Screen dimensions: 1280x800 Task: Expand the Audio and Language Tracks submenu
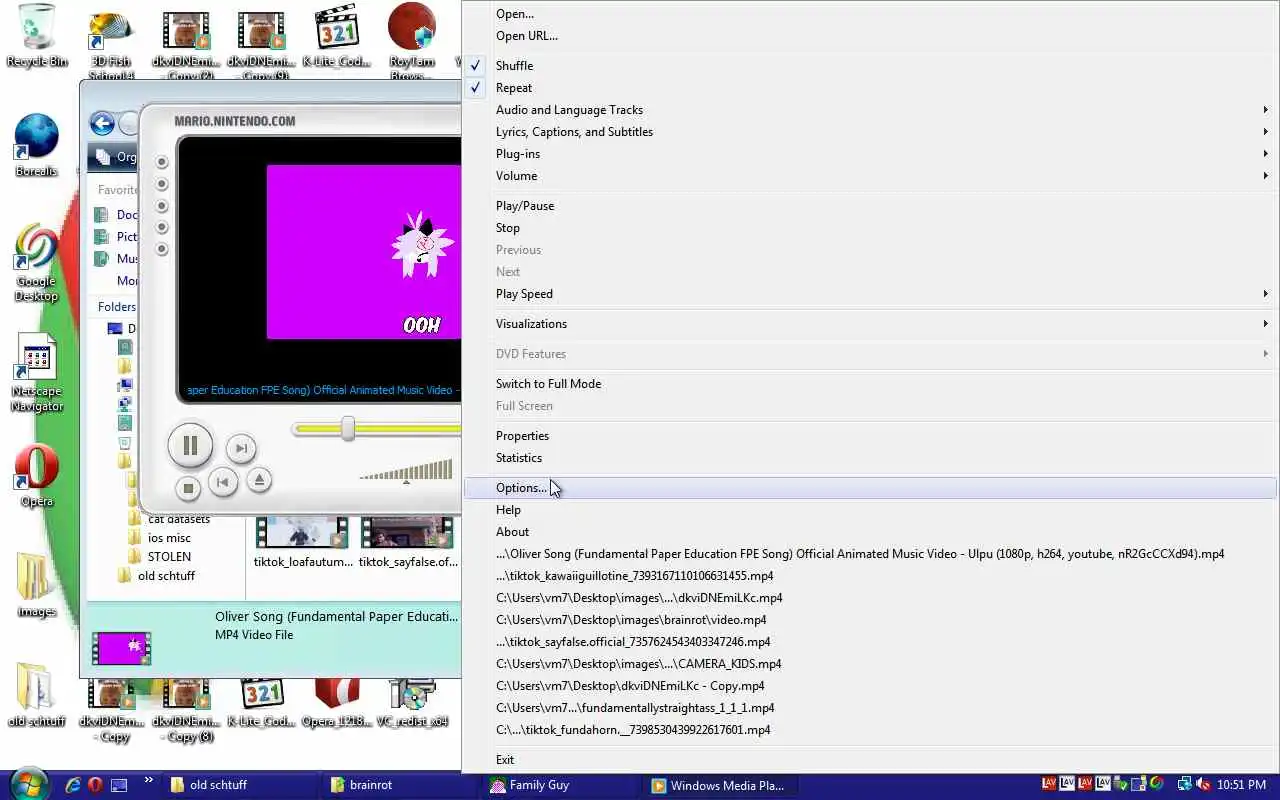pyautogui.click(x=869, y=110)
